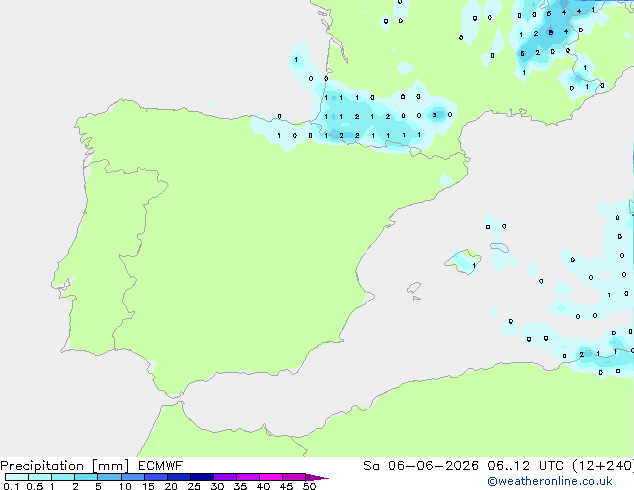Click the '10' legend scale label
Screen dimensions: 634x490
coord(125,486)
